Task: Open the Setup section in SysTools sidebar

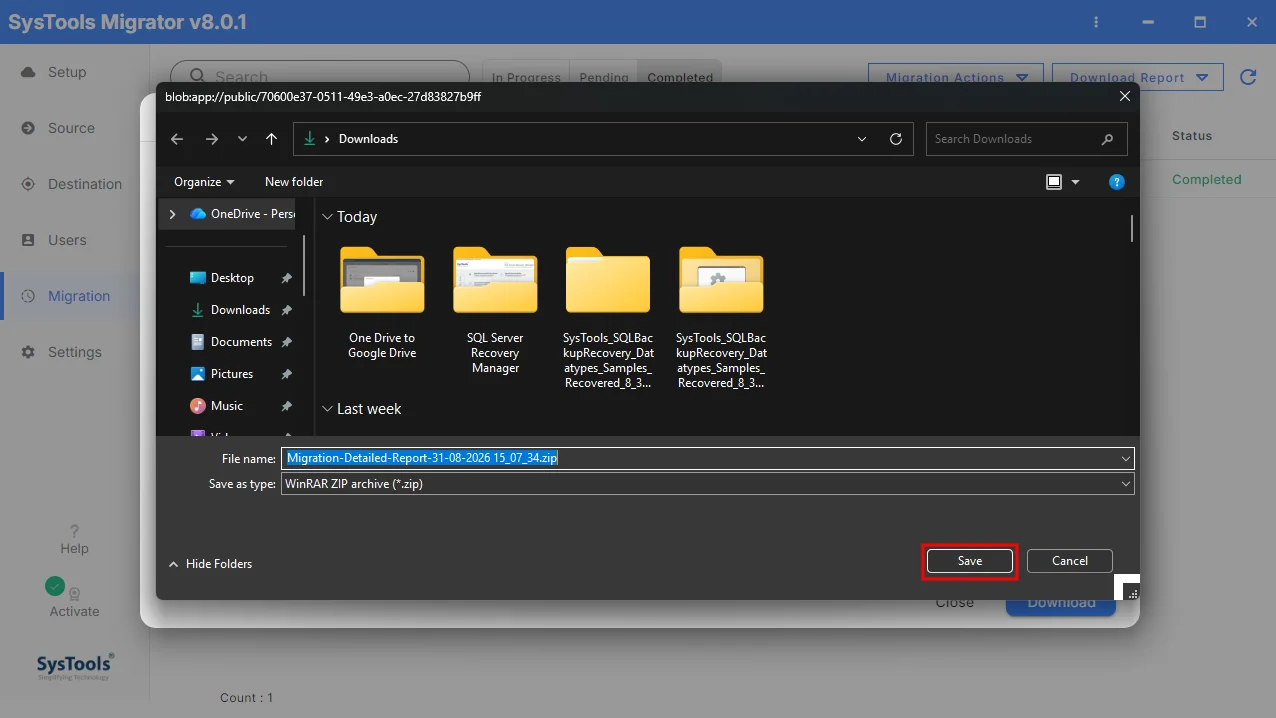Action: tap(55, 72)
